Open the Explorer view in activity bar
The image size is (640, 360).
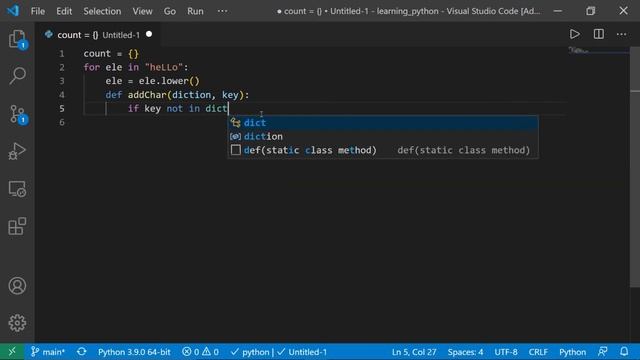17,39
